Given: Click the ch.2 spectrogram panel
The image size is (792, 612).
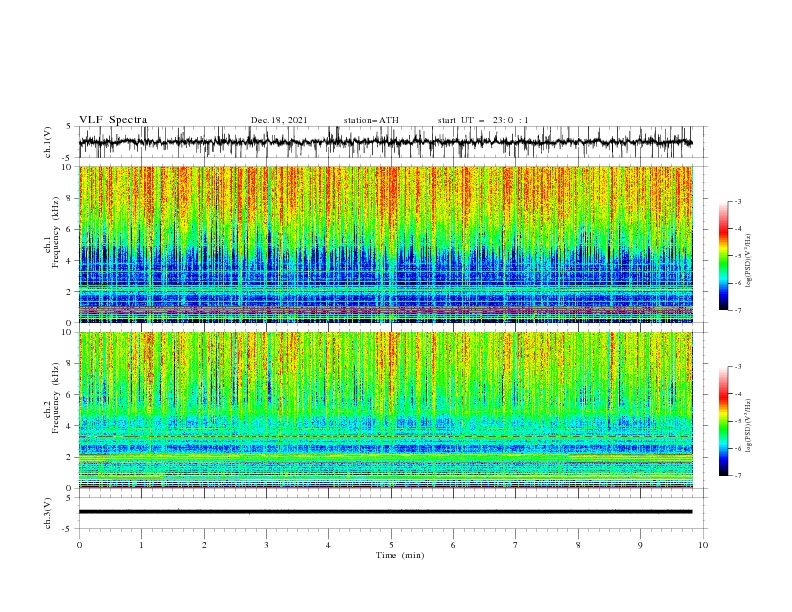Looking at the screenshot, I should pos(386,410).
